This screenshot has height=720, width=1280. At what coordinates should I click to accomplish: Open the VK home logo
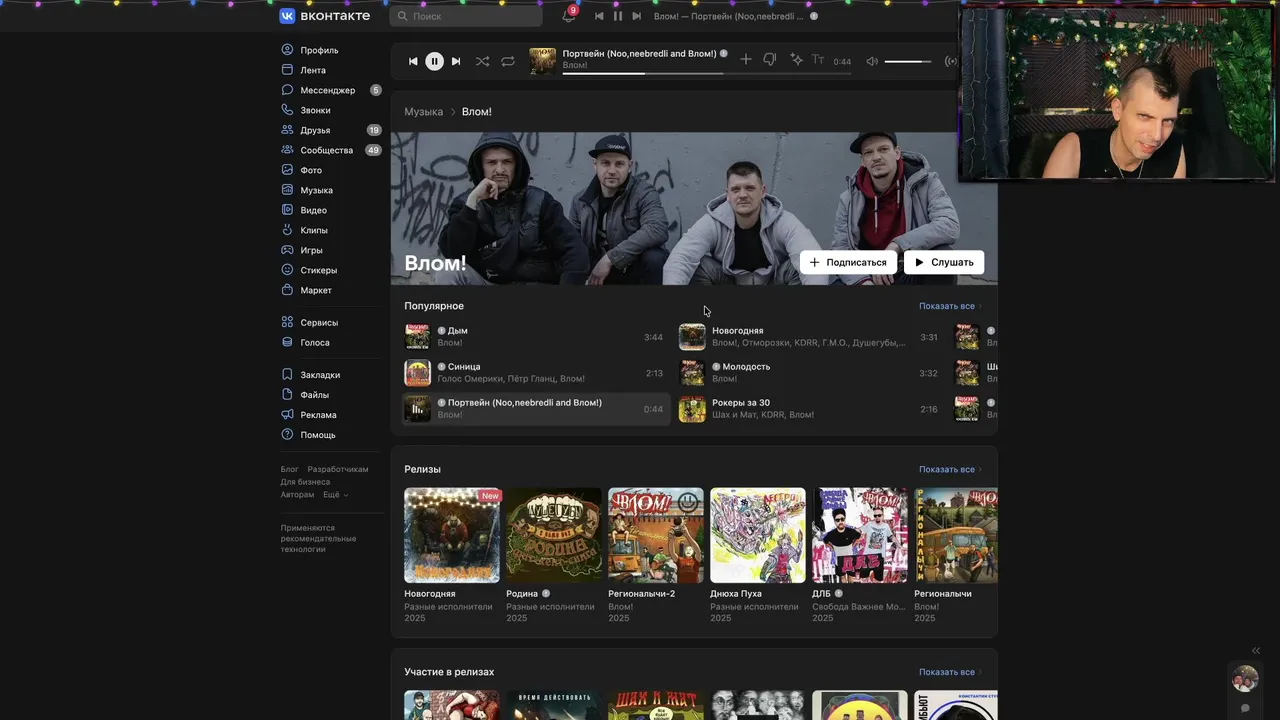pyautogui.click(x=325, y=16)
